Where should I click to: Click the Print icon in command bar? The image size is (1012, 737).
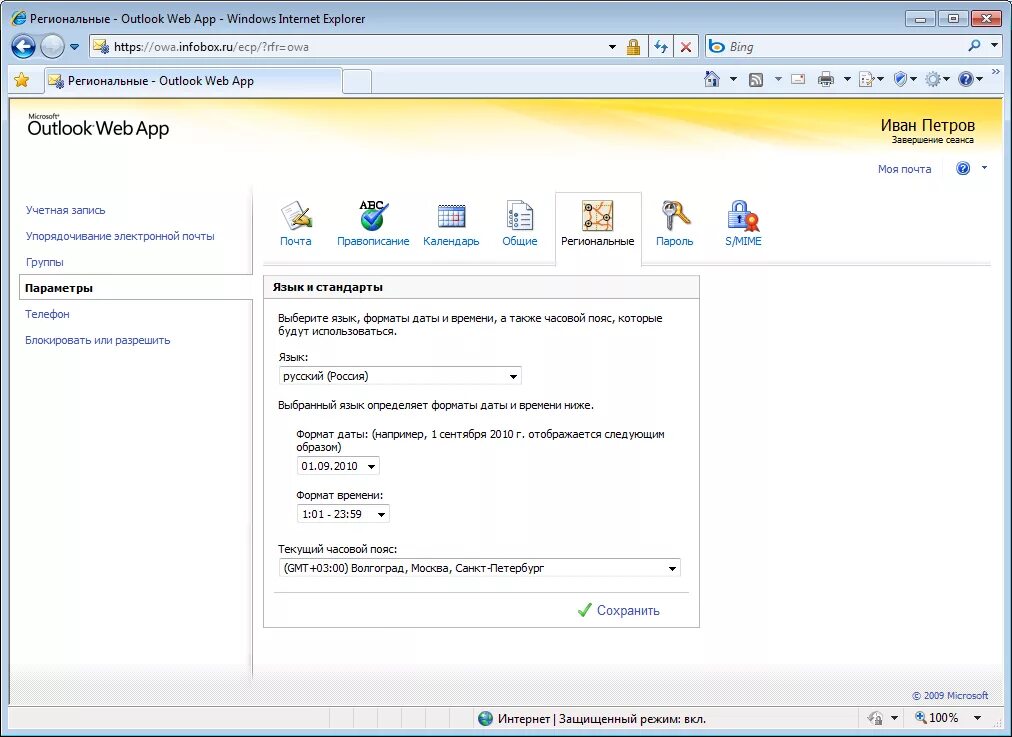pyautogui.click(x=825, y=79)
